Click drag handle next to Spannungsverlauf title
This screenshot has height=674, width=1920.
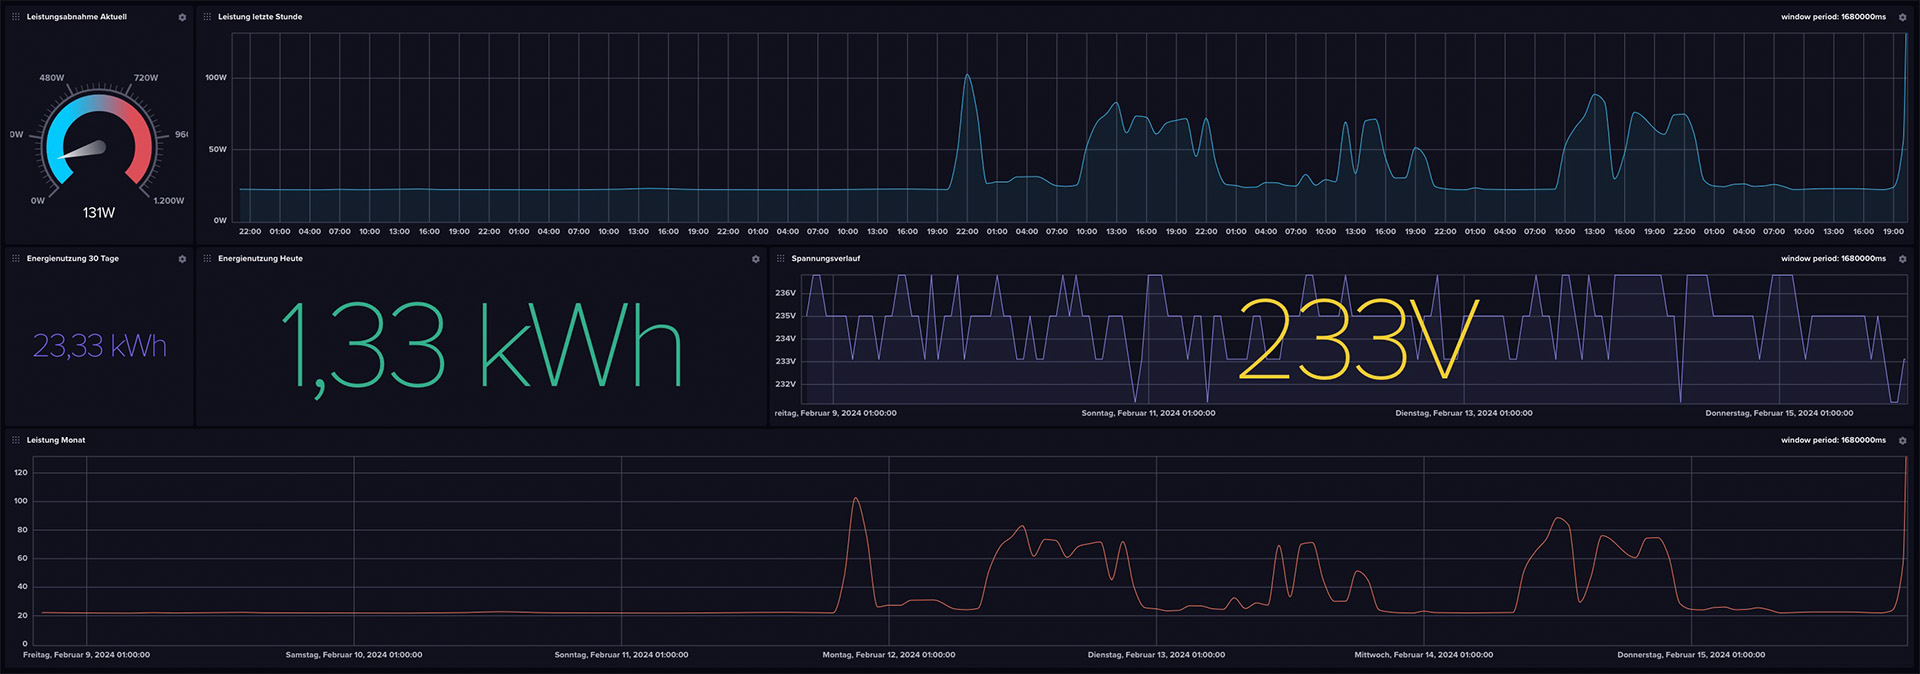pyautogui.click(x=781, y=258)
